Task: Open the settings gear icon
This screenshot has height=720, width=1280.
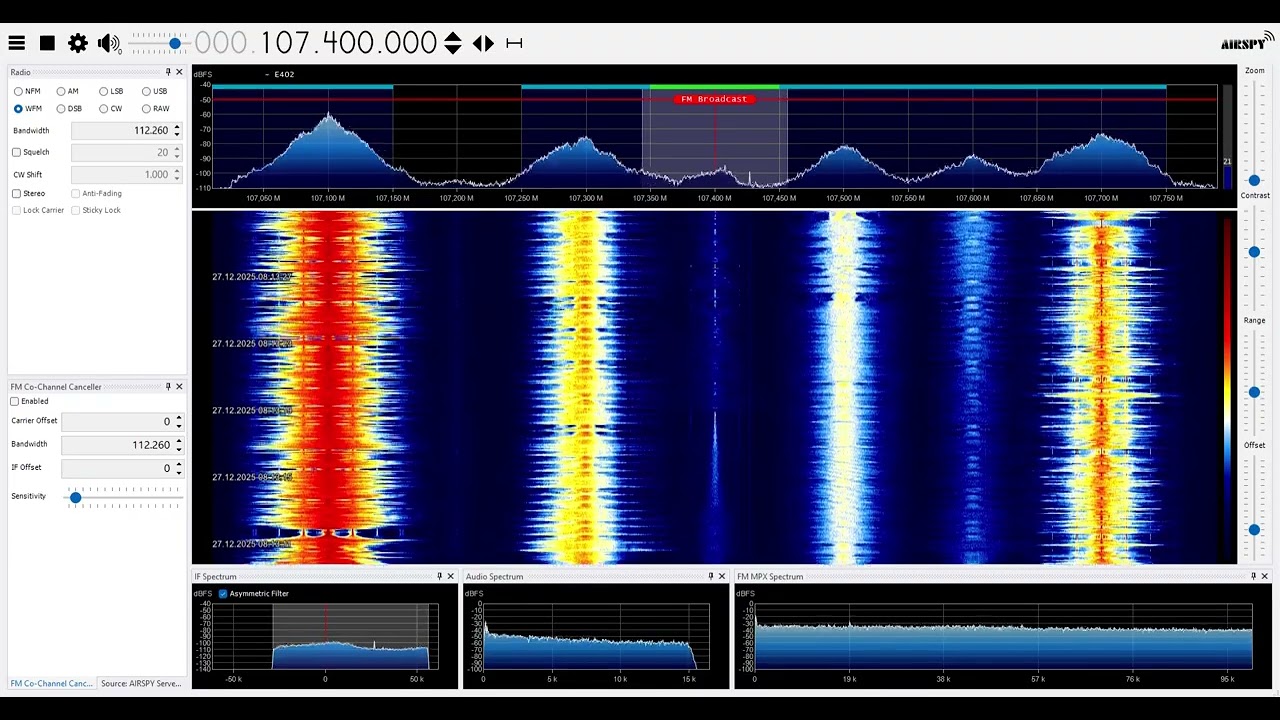Action: pyautogui.click(x=78, y=43)
